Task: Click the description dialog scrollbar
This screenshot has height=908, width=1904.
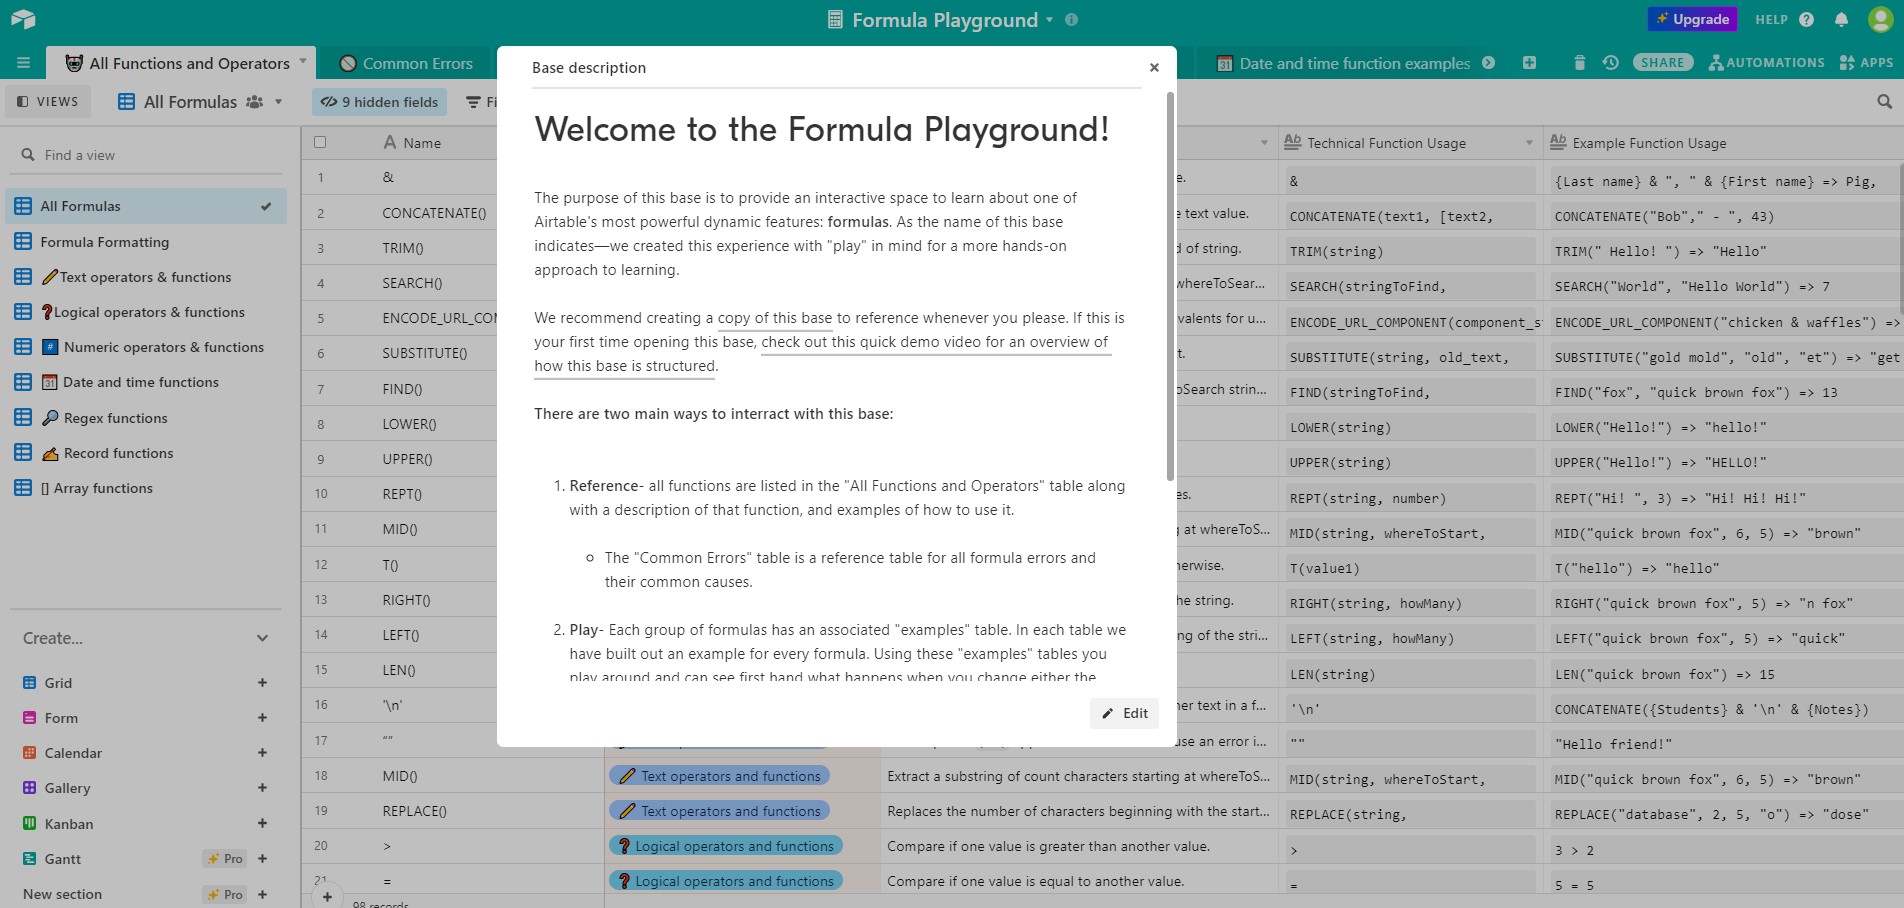Action: point(1170,287)
